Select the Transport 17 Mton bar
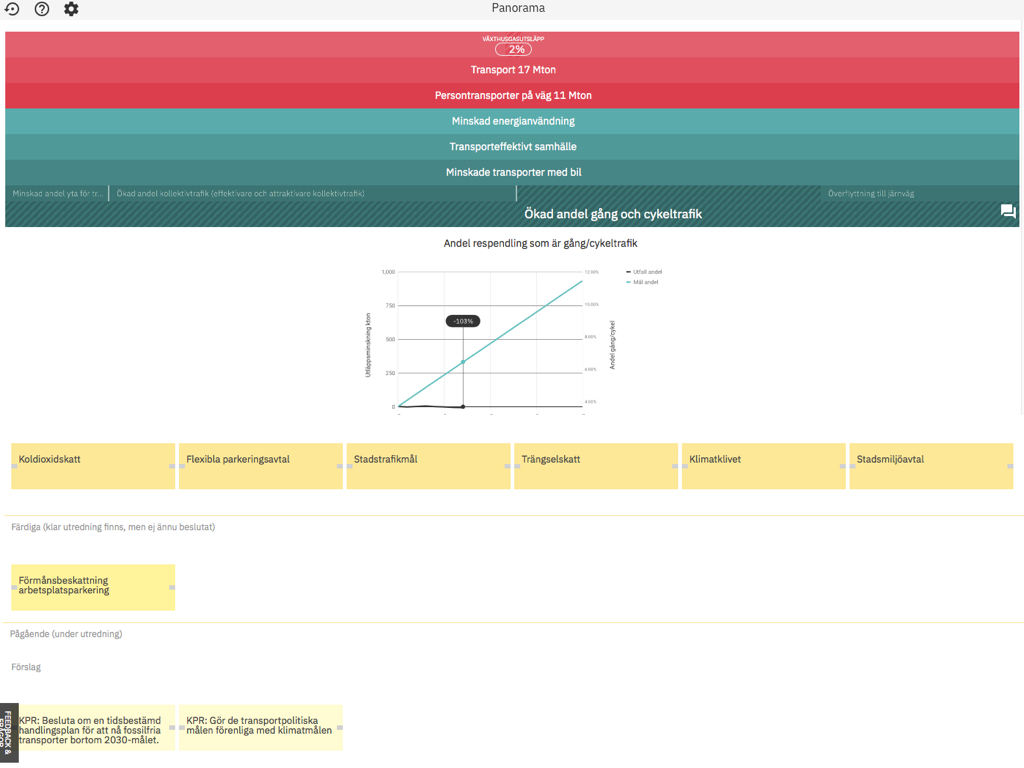1024x768 pixels. pyautogui.click(x=512, y=70)
